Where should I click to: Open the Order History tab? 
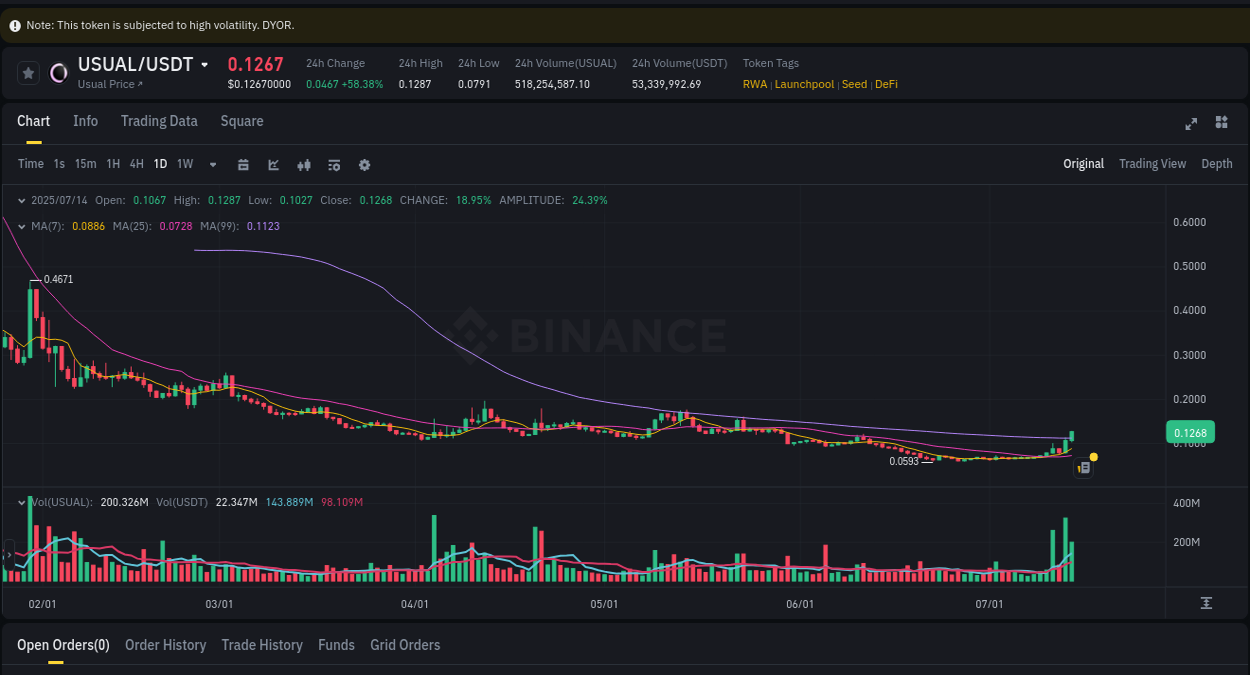pyautogui.click(x=165, y=645)
